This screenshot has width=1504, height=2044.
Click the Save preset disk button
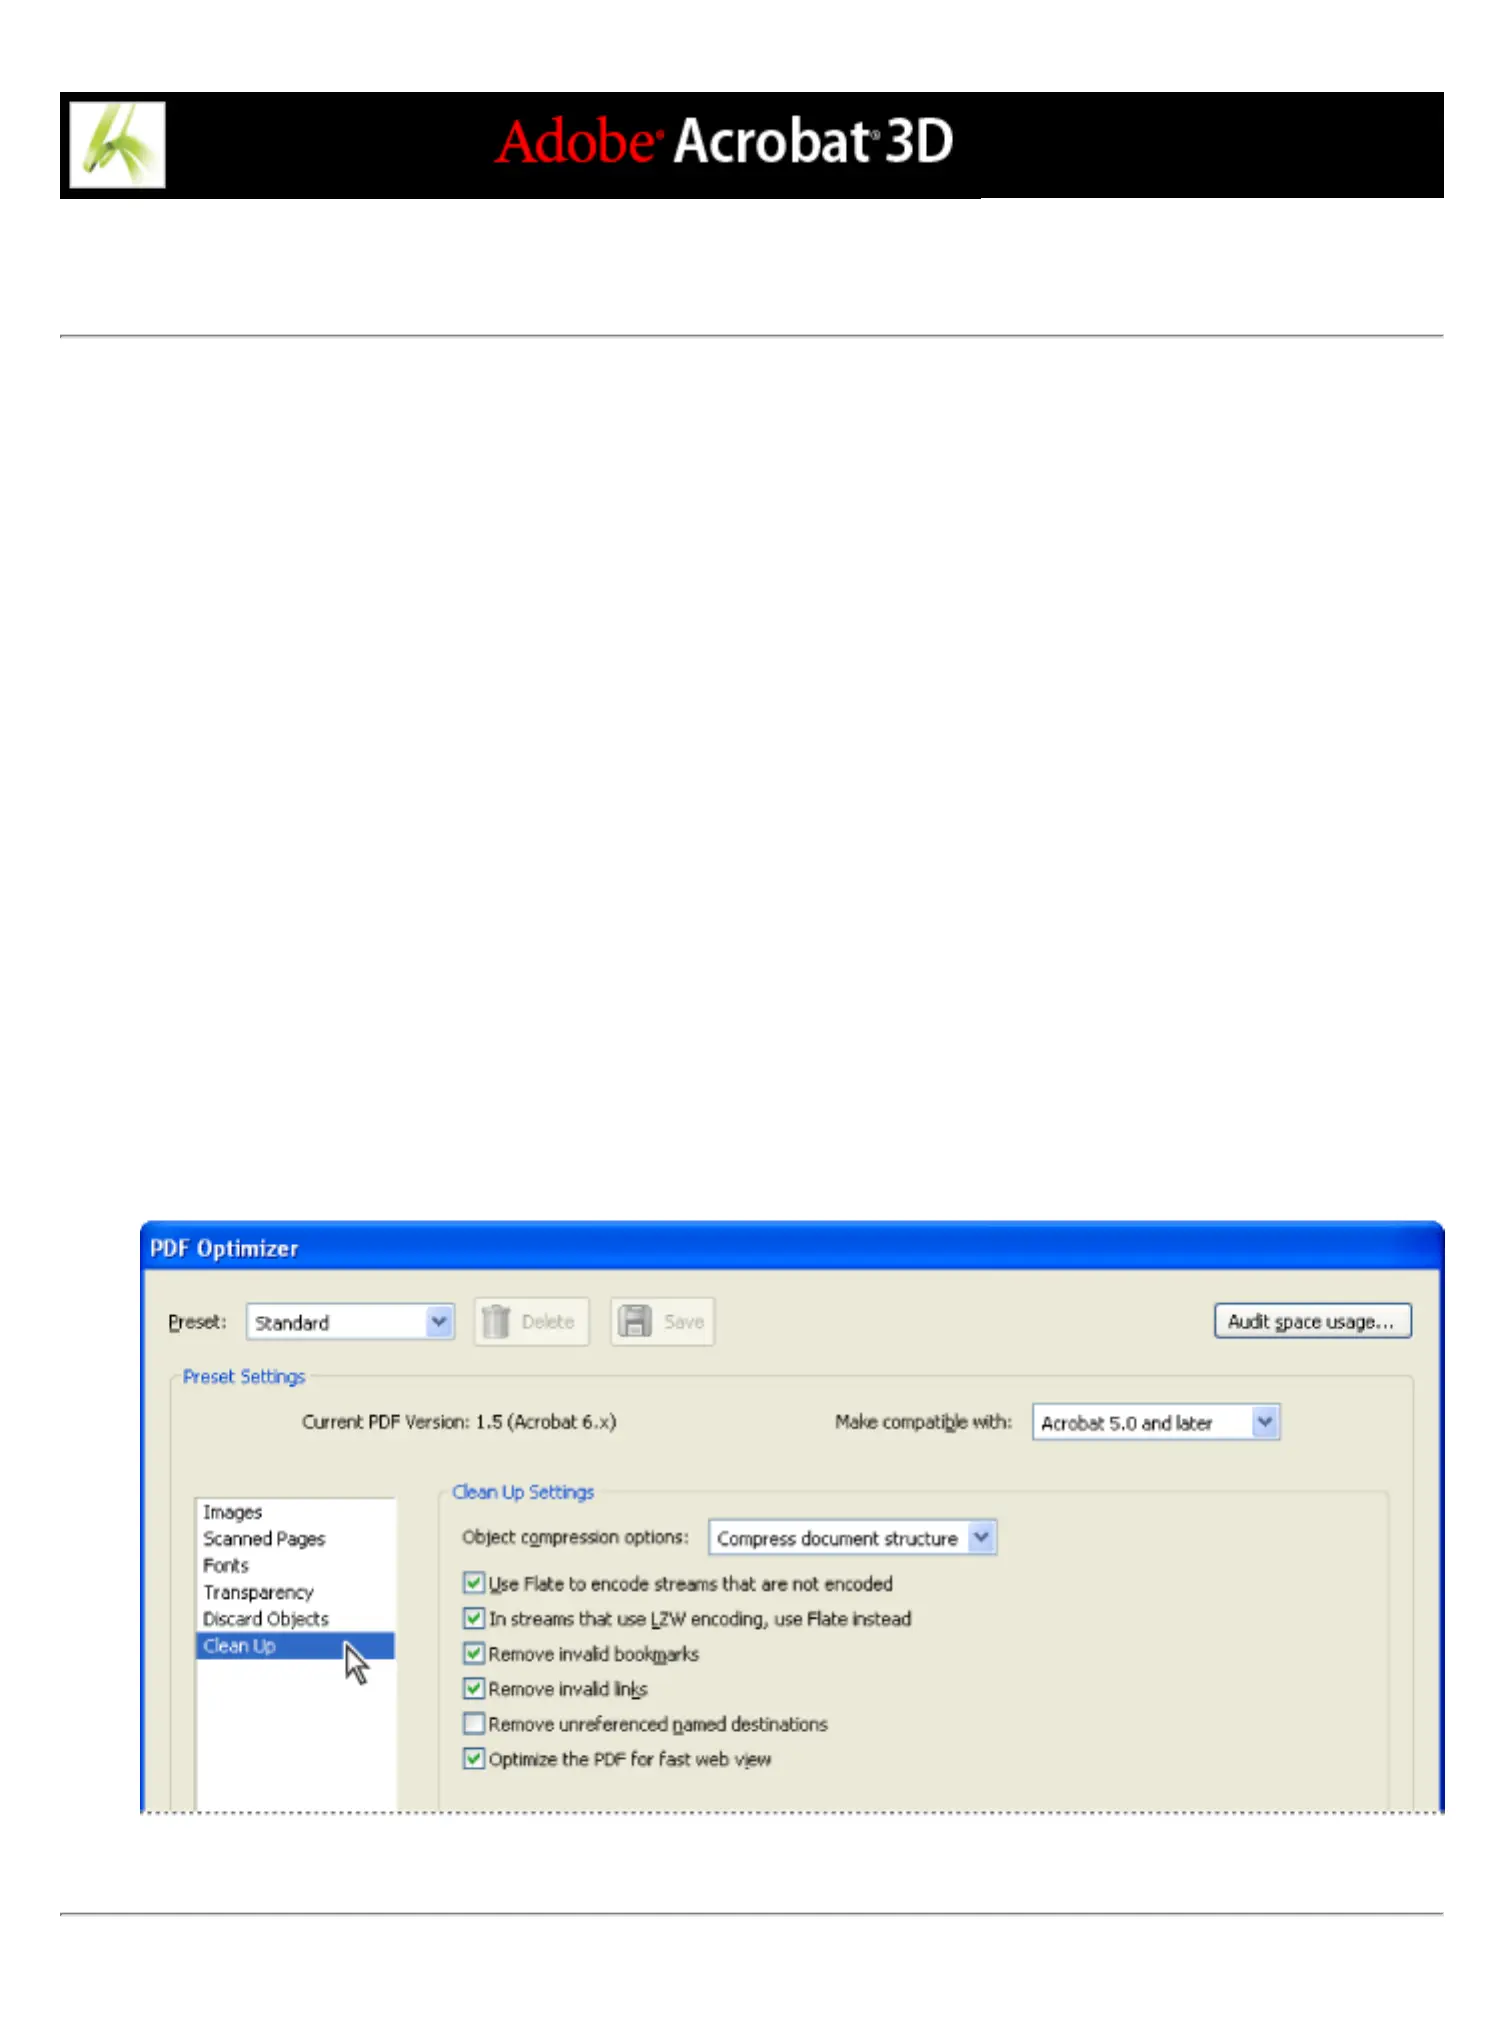[662, 1322]
